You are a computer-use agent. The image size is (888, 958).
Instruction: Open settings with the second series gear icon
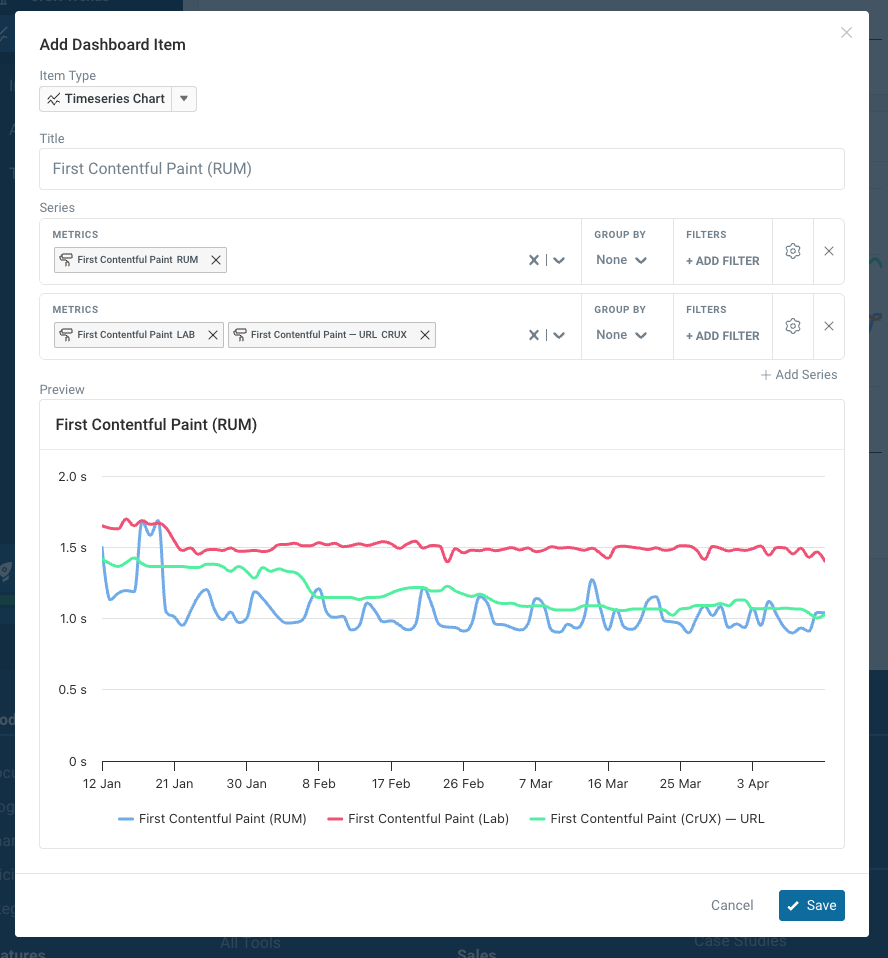coord(793,326)
